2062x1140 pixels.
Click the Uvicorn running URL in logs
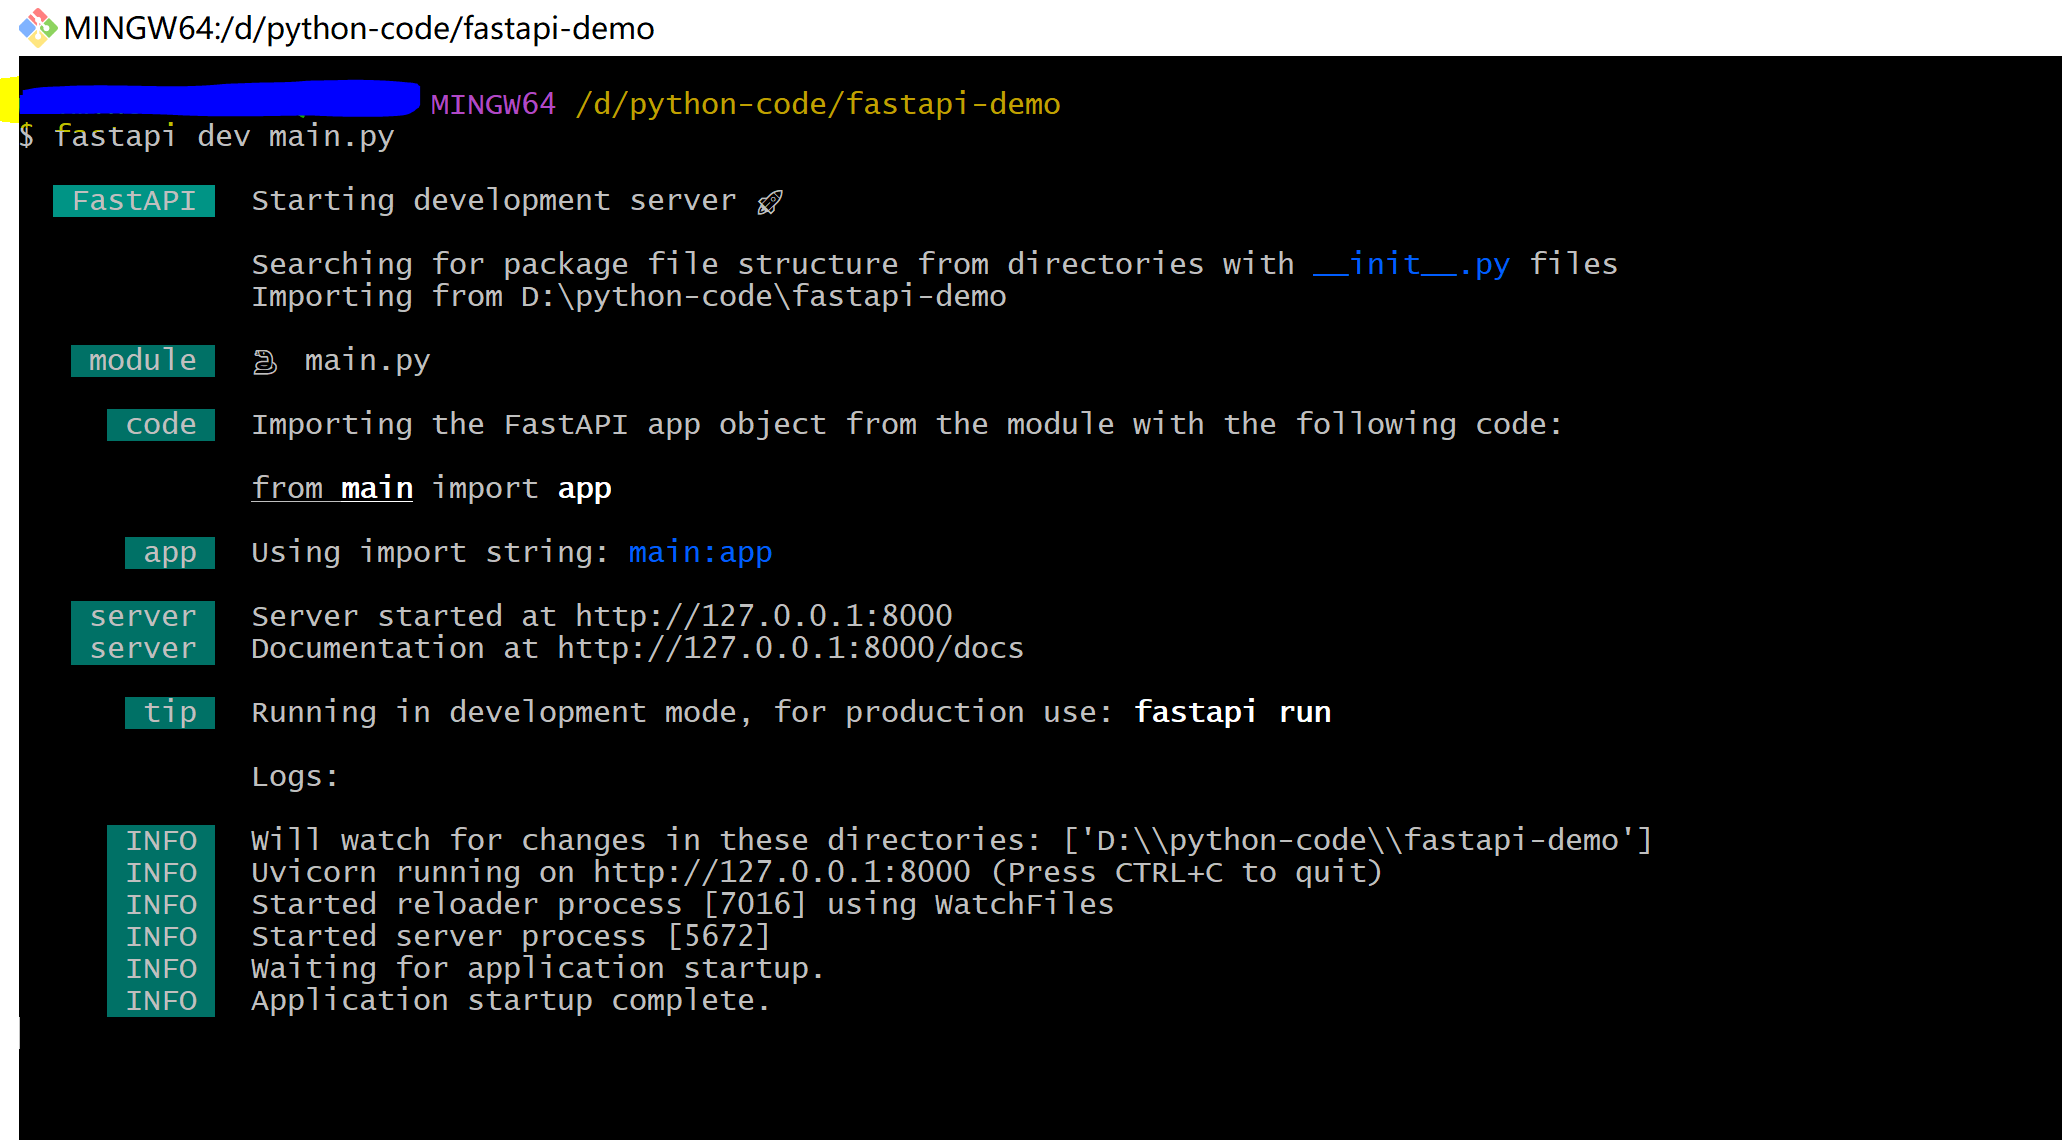[781, 872]
